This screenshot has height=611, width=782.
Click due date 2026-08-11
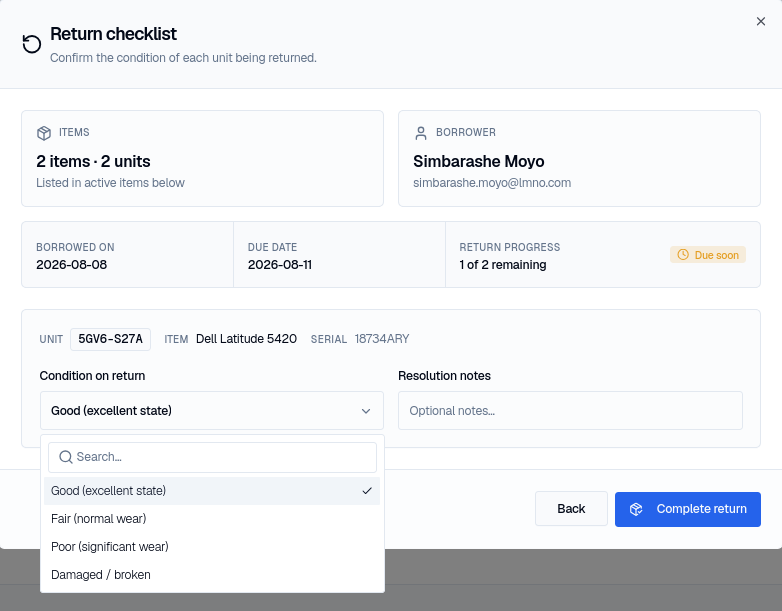[x=280, y=265]
